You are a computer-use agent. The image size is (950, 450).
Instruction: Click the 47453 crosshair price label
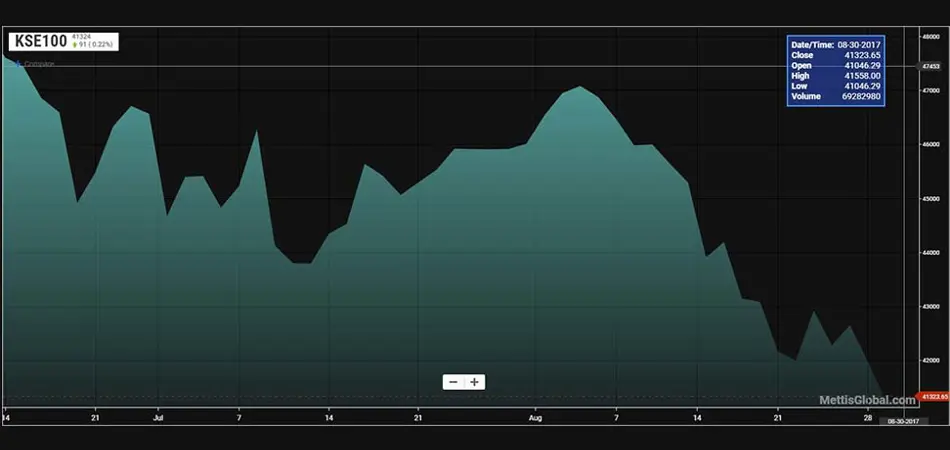[x=932, y=66]
